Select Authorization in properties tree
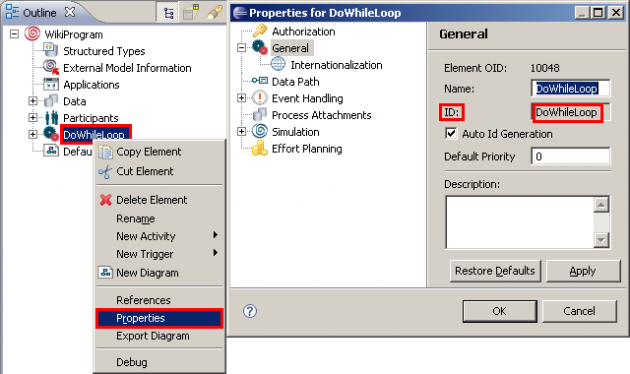 click(x=303, y=31)
